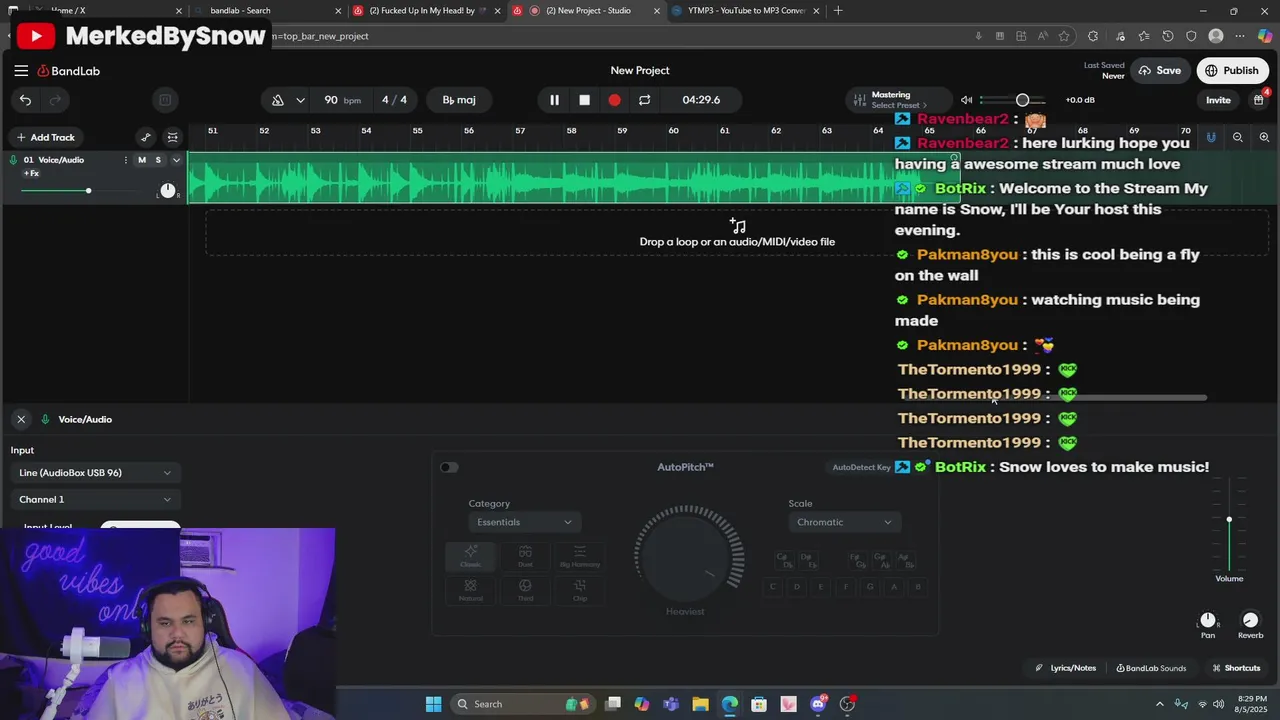The image size is (1280, 720).
Task: Toggle loop cycle mode
Action: click(644, 100)
